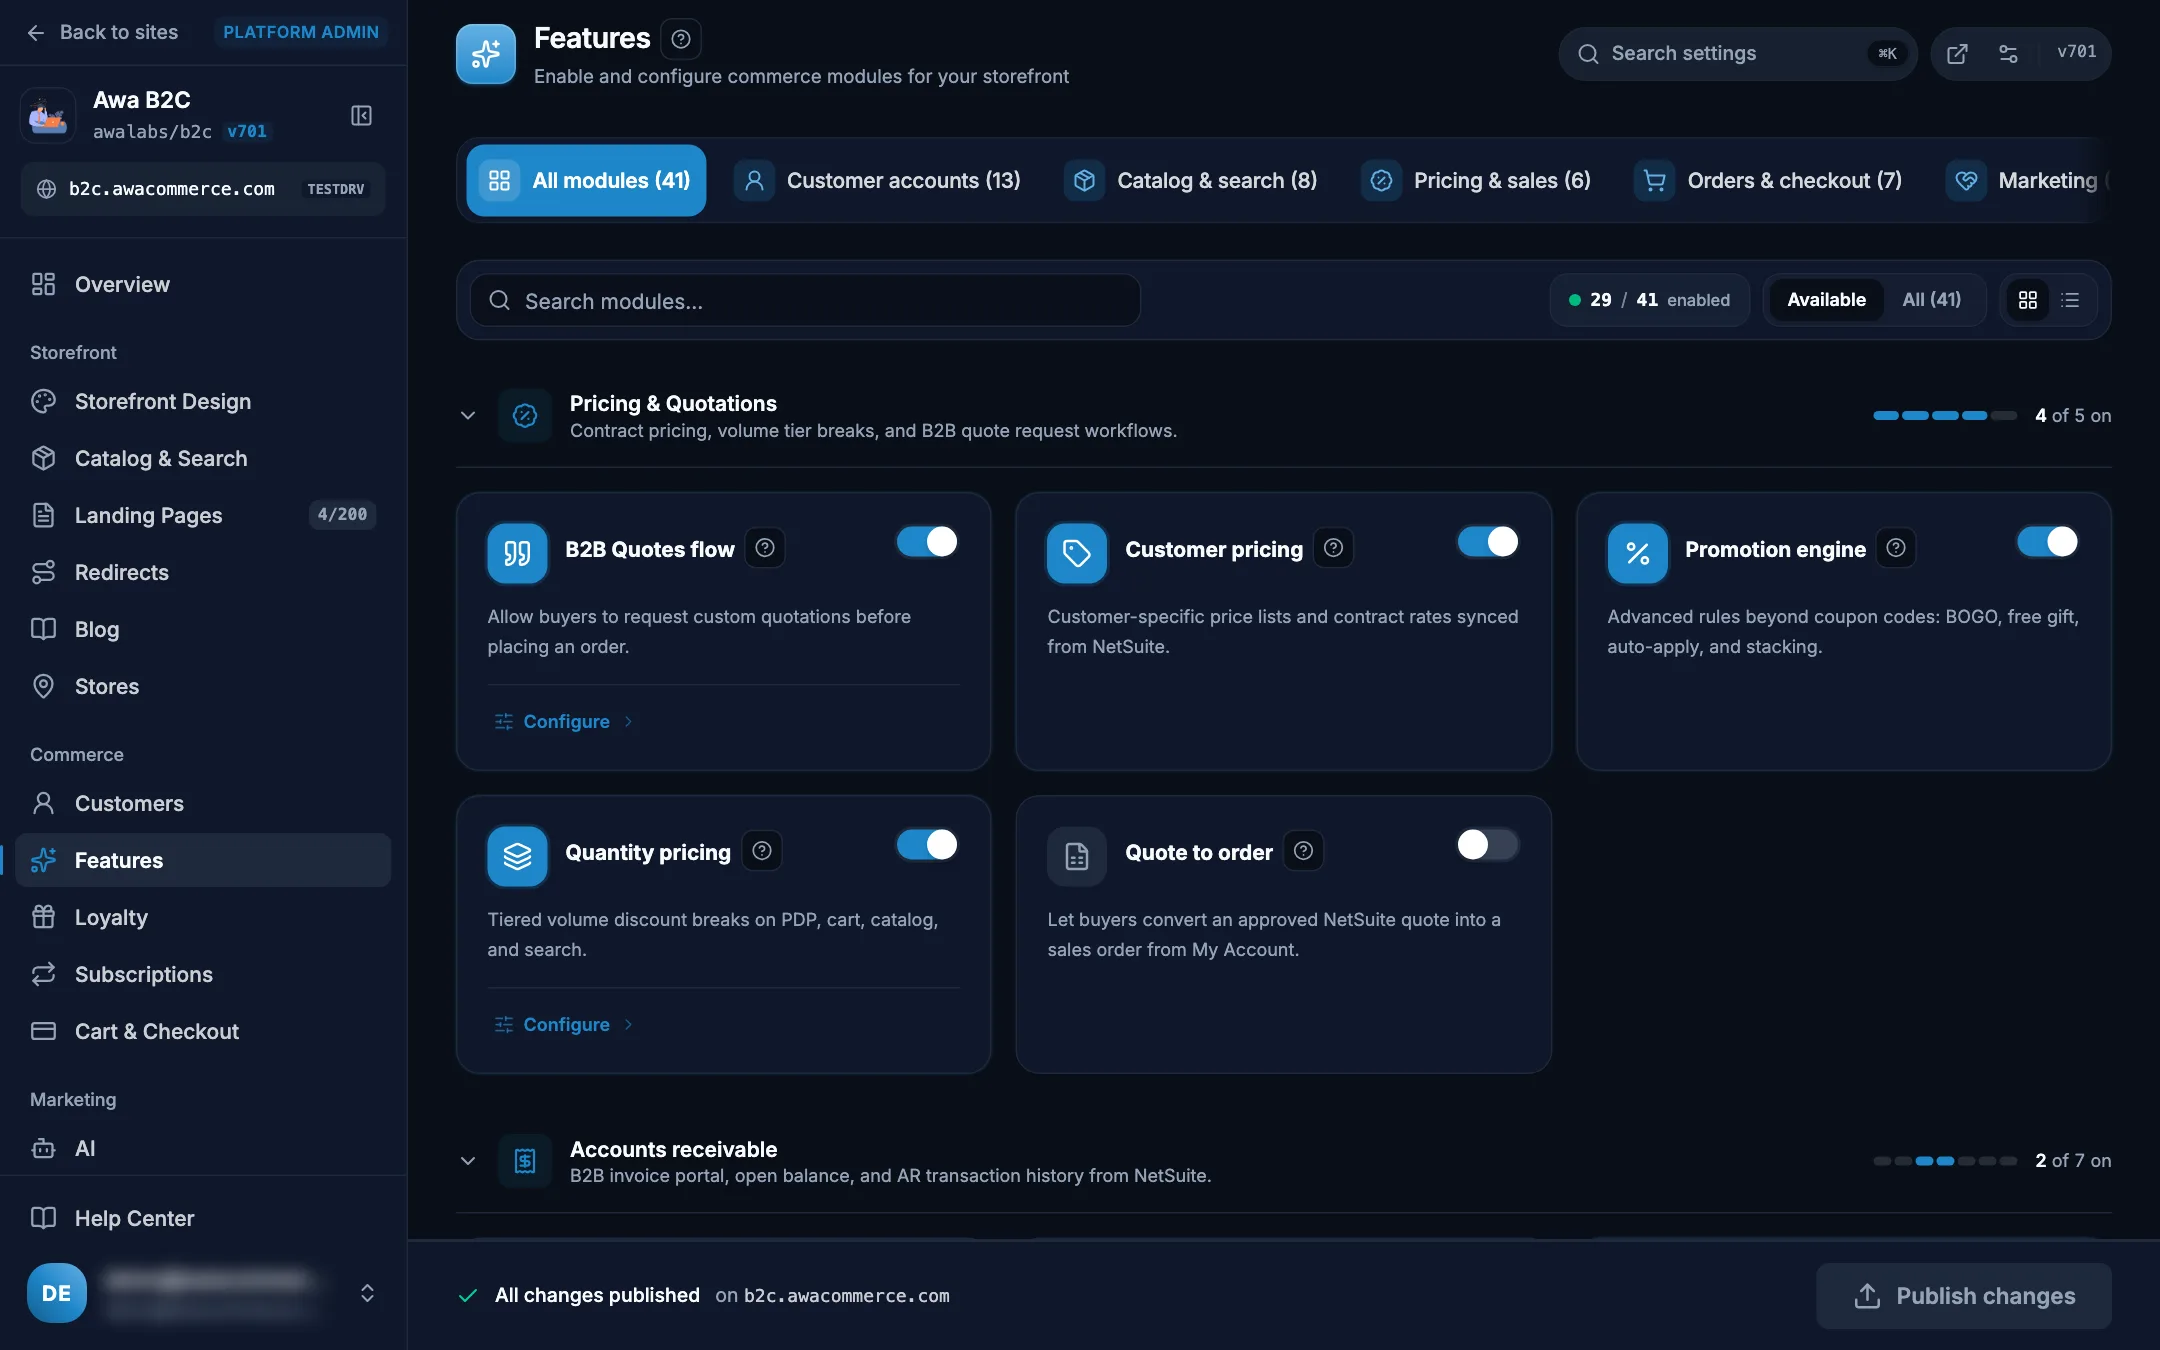Click the Awa B2C site avatar
Image resolution: width=2160 pixels, height=1350 pixels.
point(48,115)
